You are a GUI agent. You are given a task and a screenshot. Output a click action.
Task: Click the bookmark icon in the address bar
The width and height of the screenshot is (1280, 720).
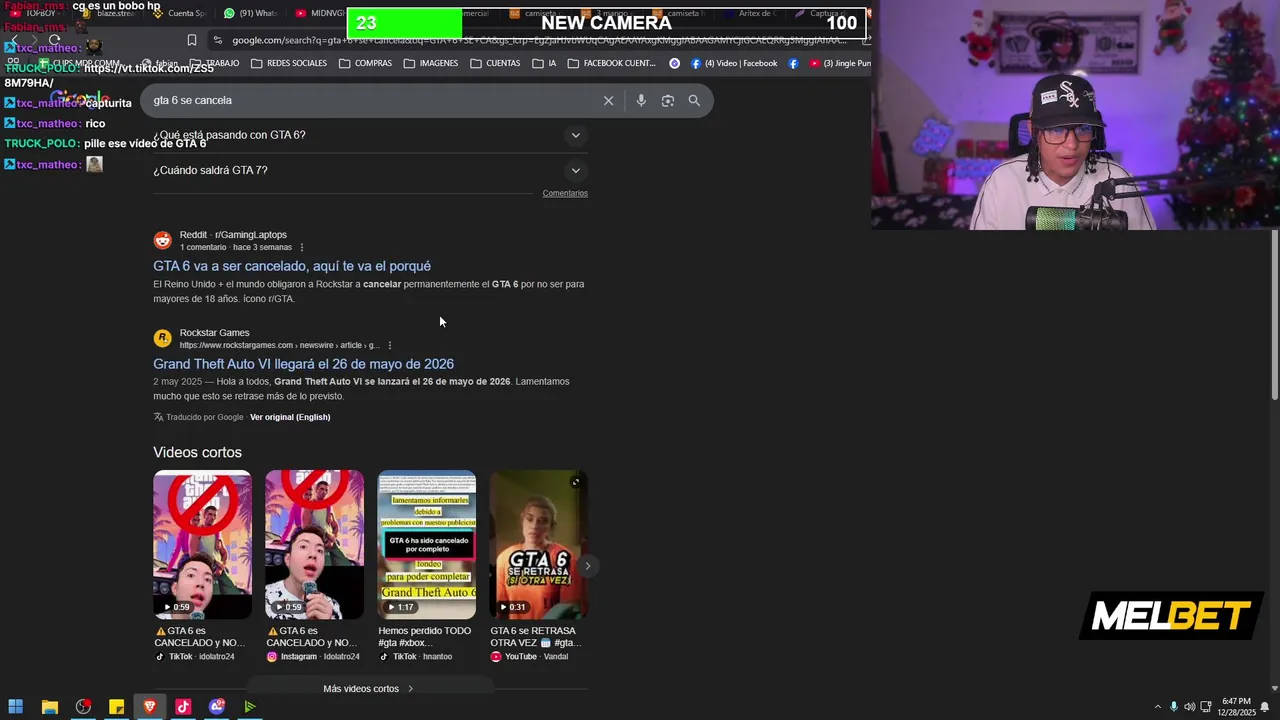click(192, 40)
